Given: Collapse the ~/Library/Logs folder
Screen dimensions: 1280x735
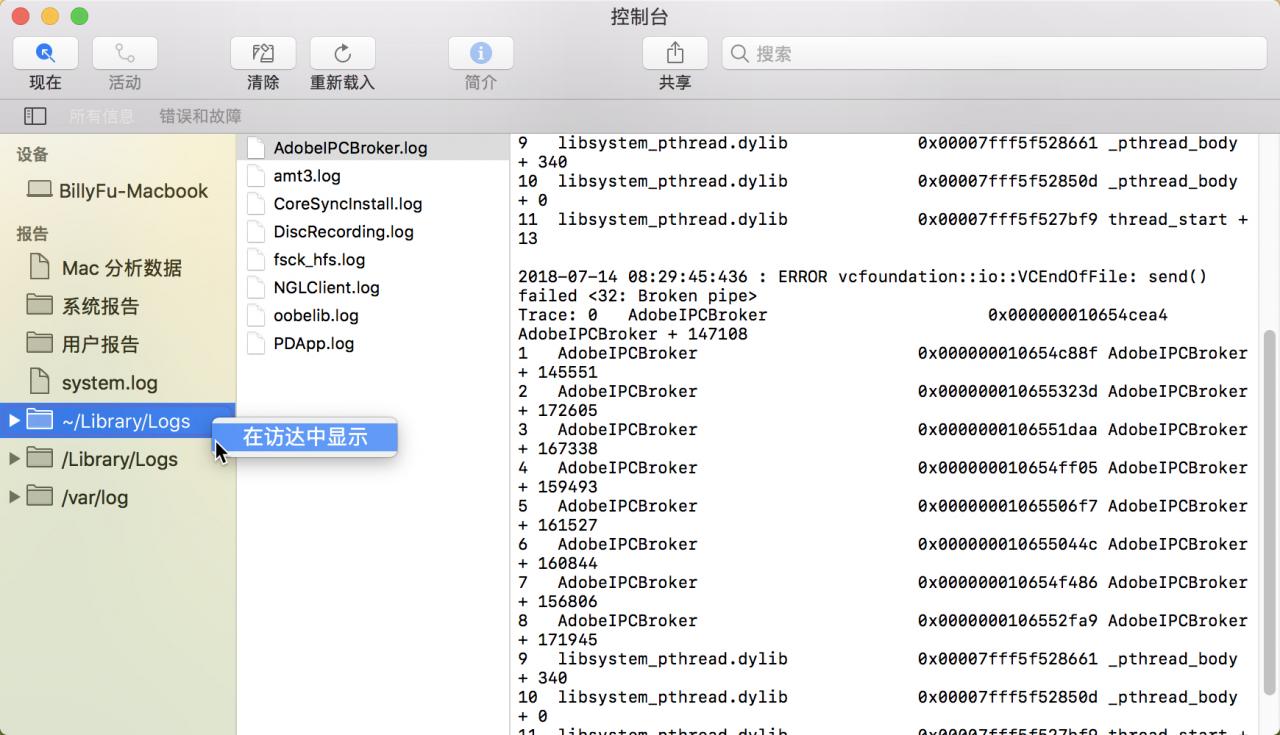Looking at the screenshot, I should tap(14, 421).
